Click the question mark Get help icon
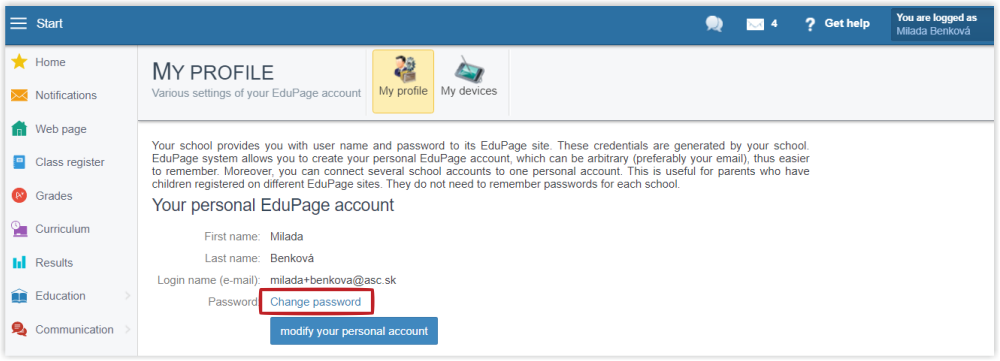The image size is (1000, 361). click(810, 24)
